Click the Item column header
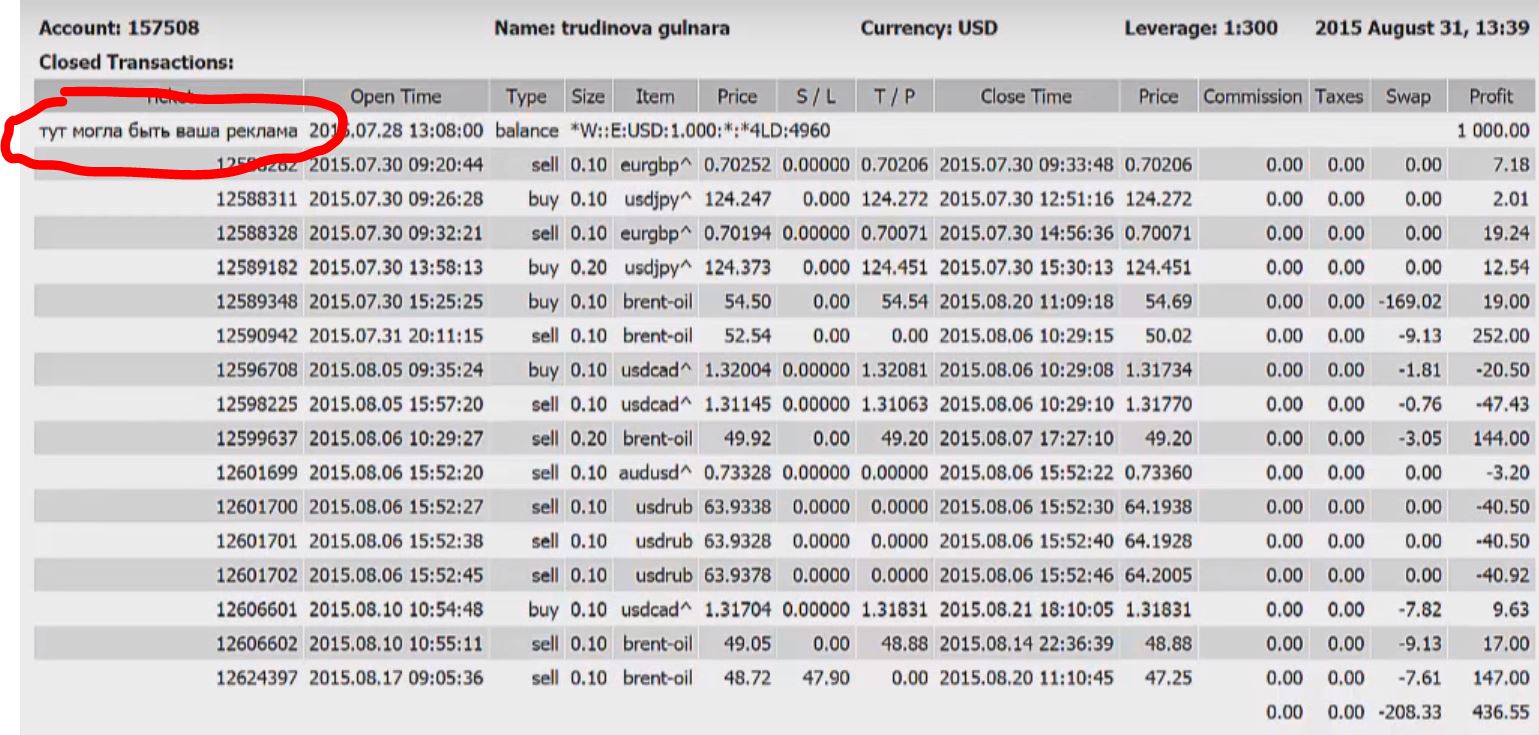Screen dimensions: 1539x735 pyautogui.click(x=654, y=97)
